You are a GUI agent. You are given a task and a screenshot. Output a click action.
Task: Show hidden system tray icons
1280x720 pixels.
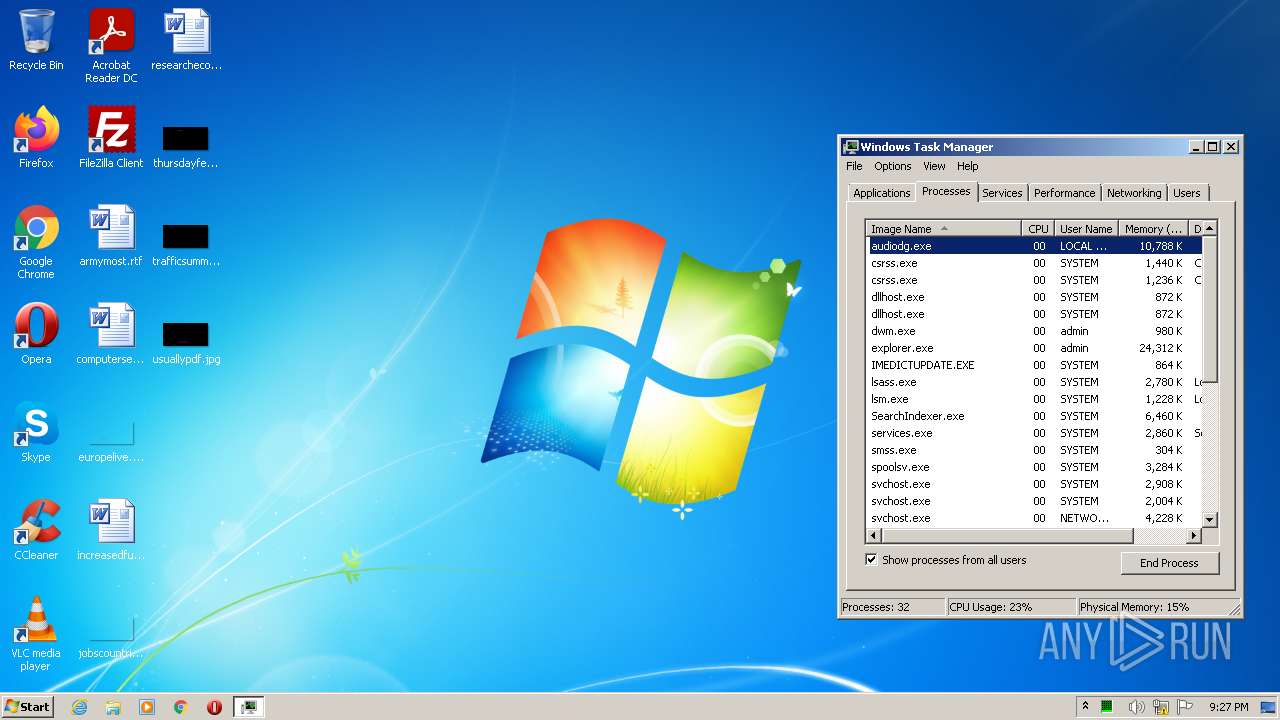click(1085, 706)
